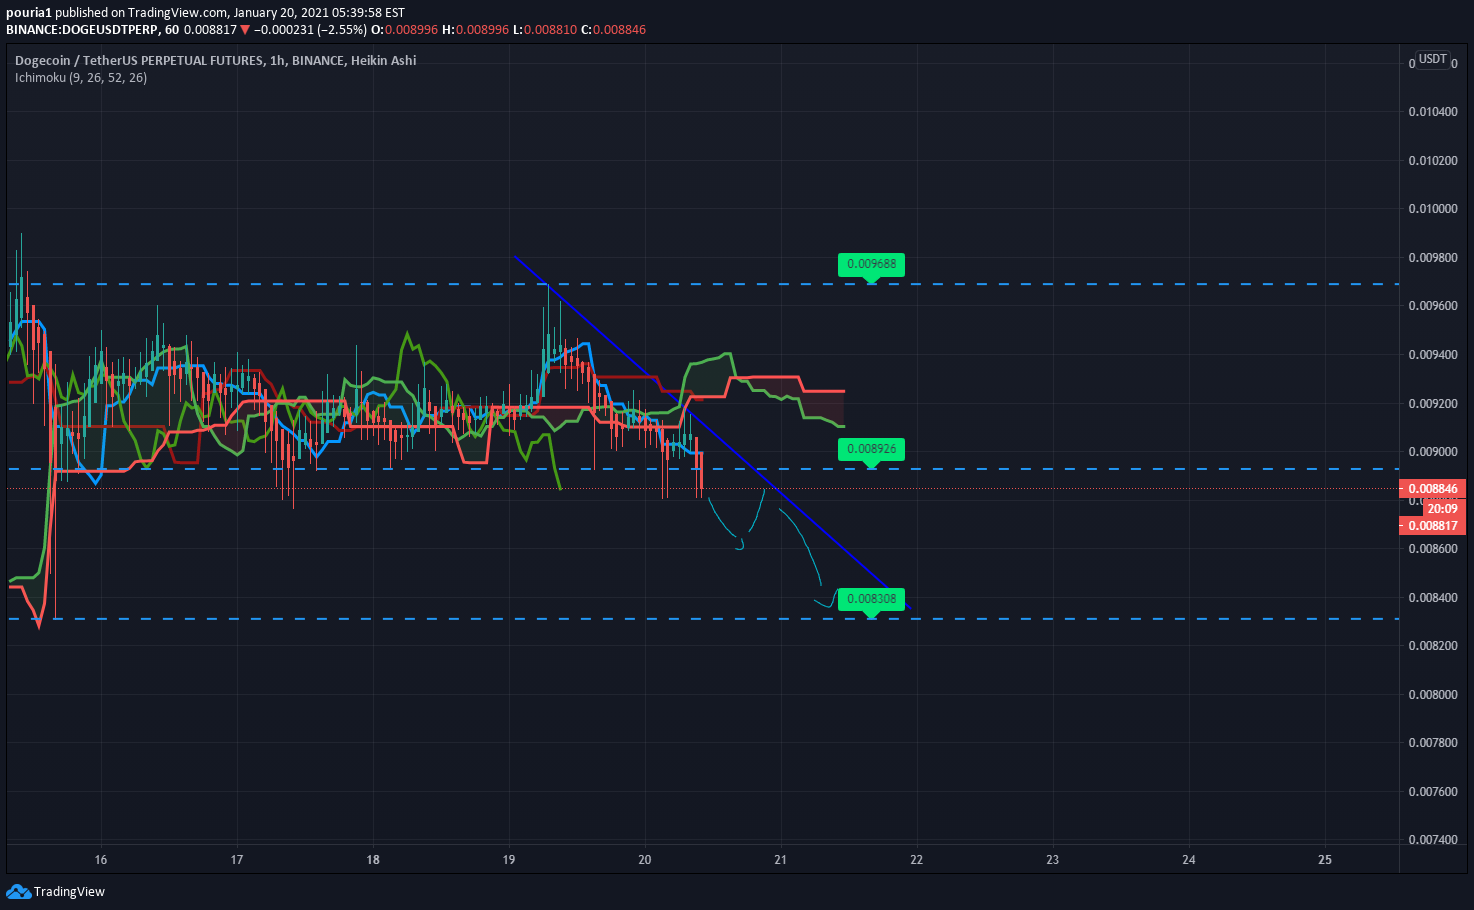Select the green price label 0.008308
This screenshot has height=910, width=1474.
(x=870, y=598)
